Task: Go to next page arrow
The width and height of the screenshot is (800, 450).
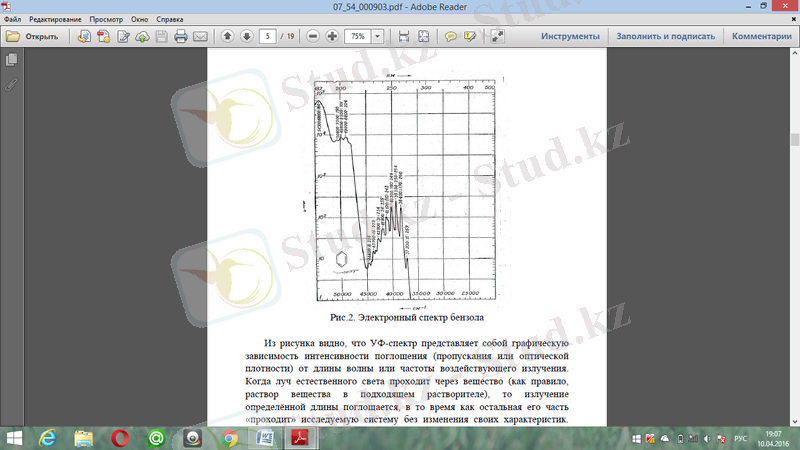Action: tap(247, 36)
